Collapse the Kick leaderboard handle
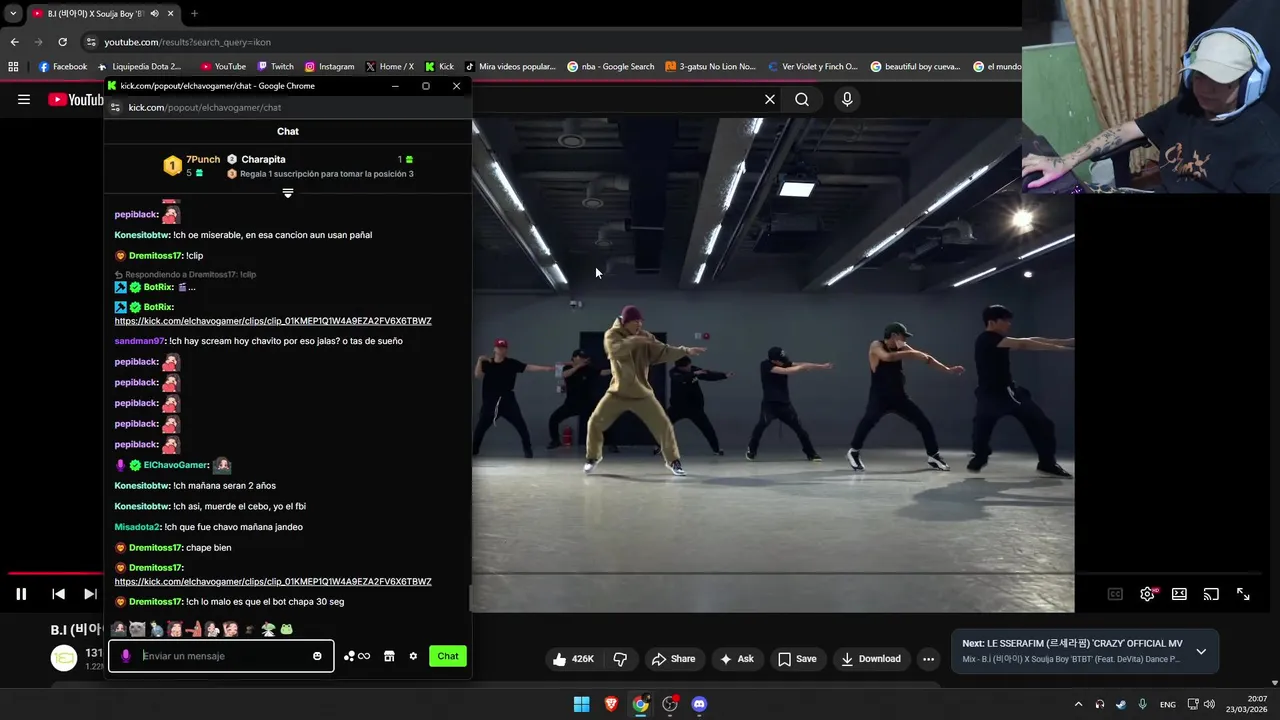1280x720 pixels. pos(288,192)
